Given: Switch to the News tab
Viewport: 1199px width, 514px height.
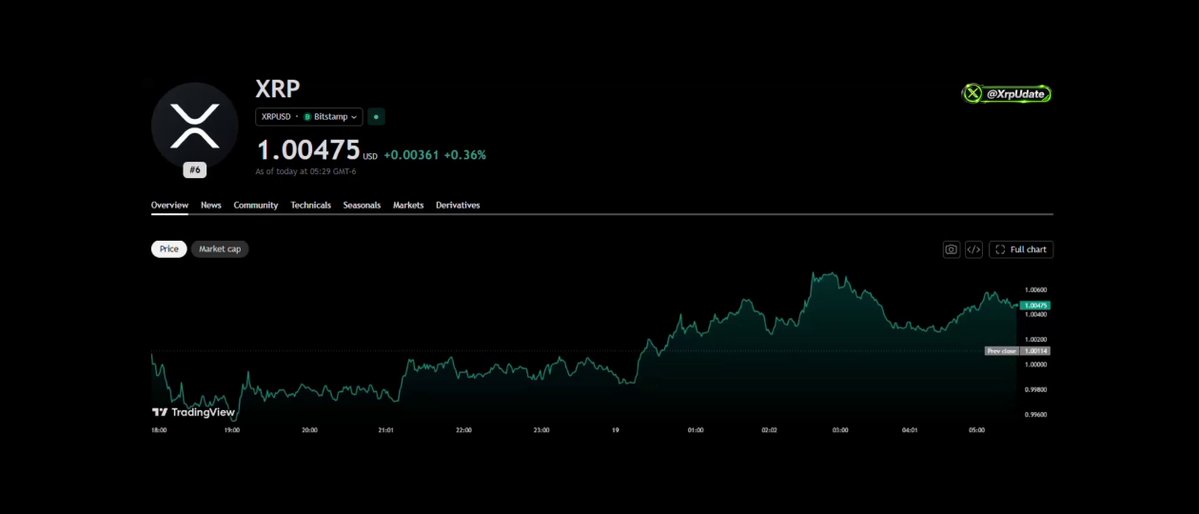Looking at the screenshot, I should click(211, 205).
